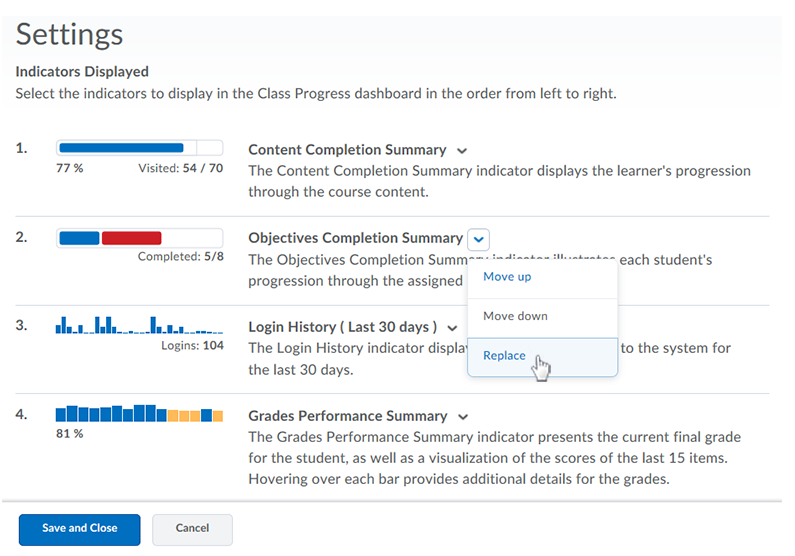Click the Login History sparkline chart
Viewport: 795px width, 556px height.
coord(139,325)
